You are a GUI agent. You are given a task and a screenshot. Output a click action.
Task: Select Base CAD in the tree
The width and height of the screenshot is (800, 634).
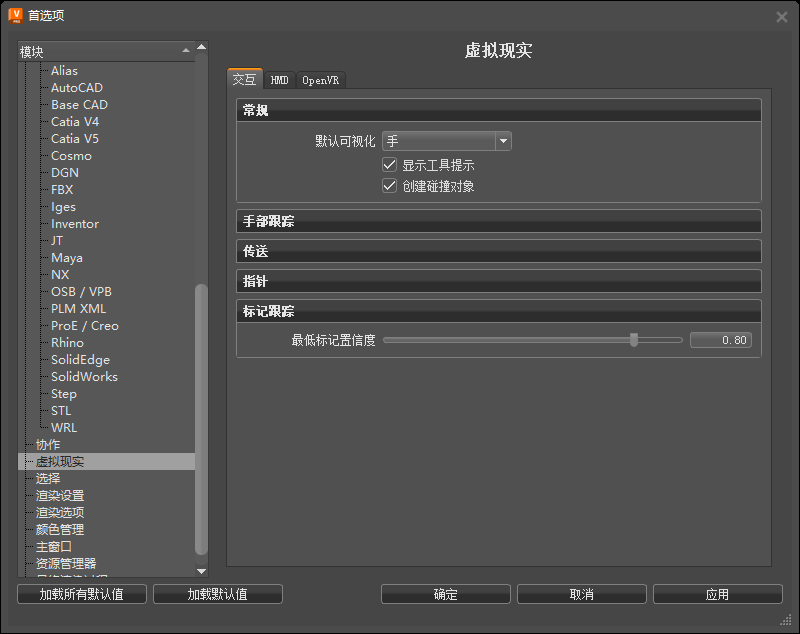coord(80,105)
